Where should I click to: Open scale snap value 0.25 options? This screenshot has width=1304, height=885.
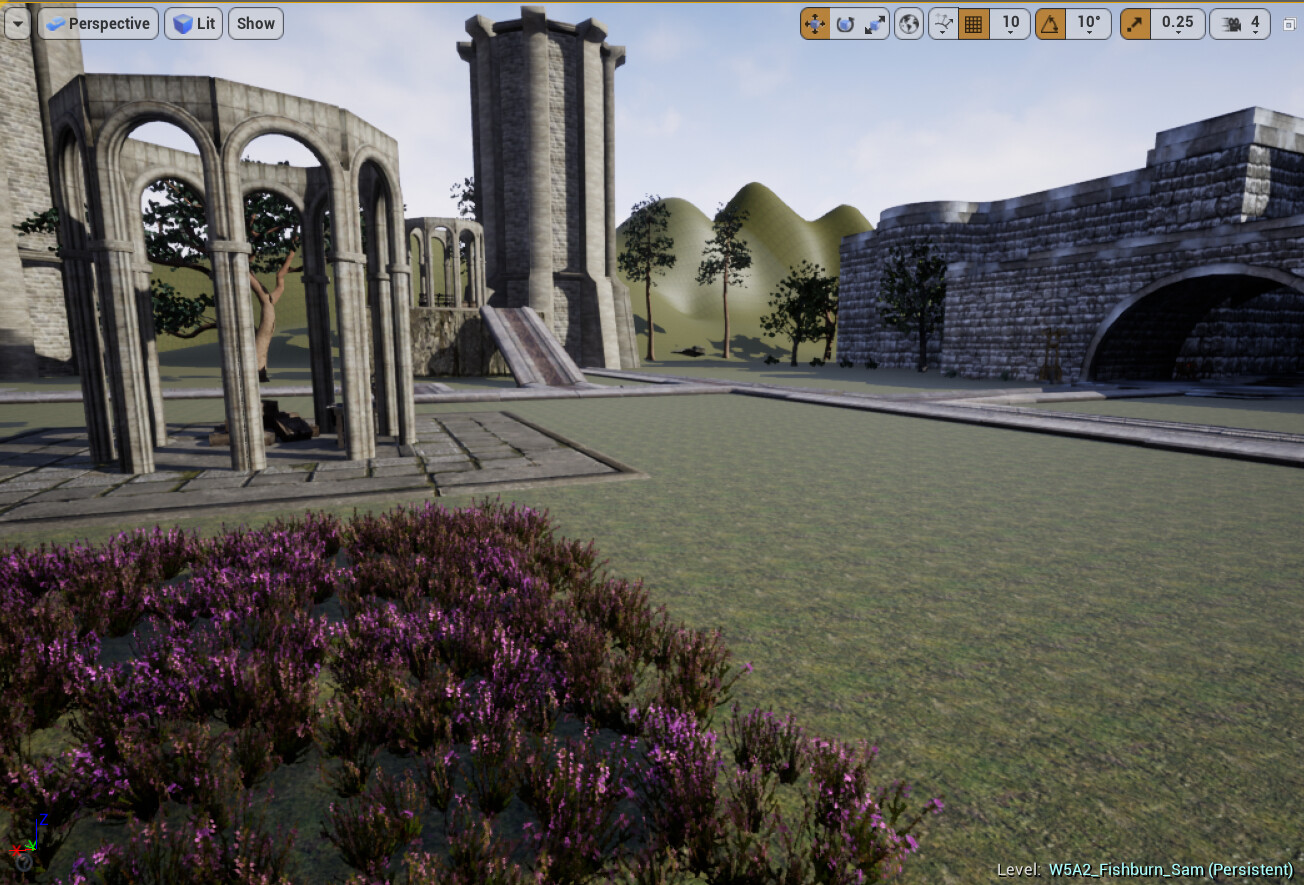(x=1176, y=23)
